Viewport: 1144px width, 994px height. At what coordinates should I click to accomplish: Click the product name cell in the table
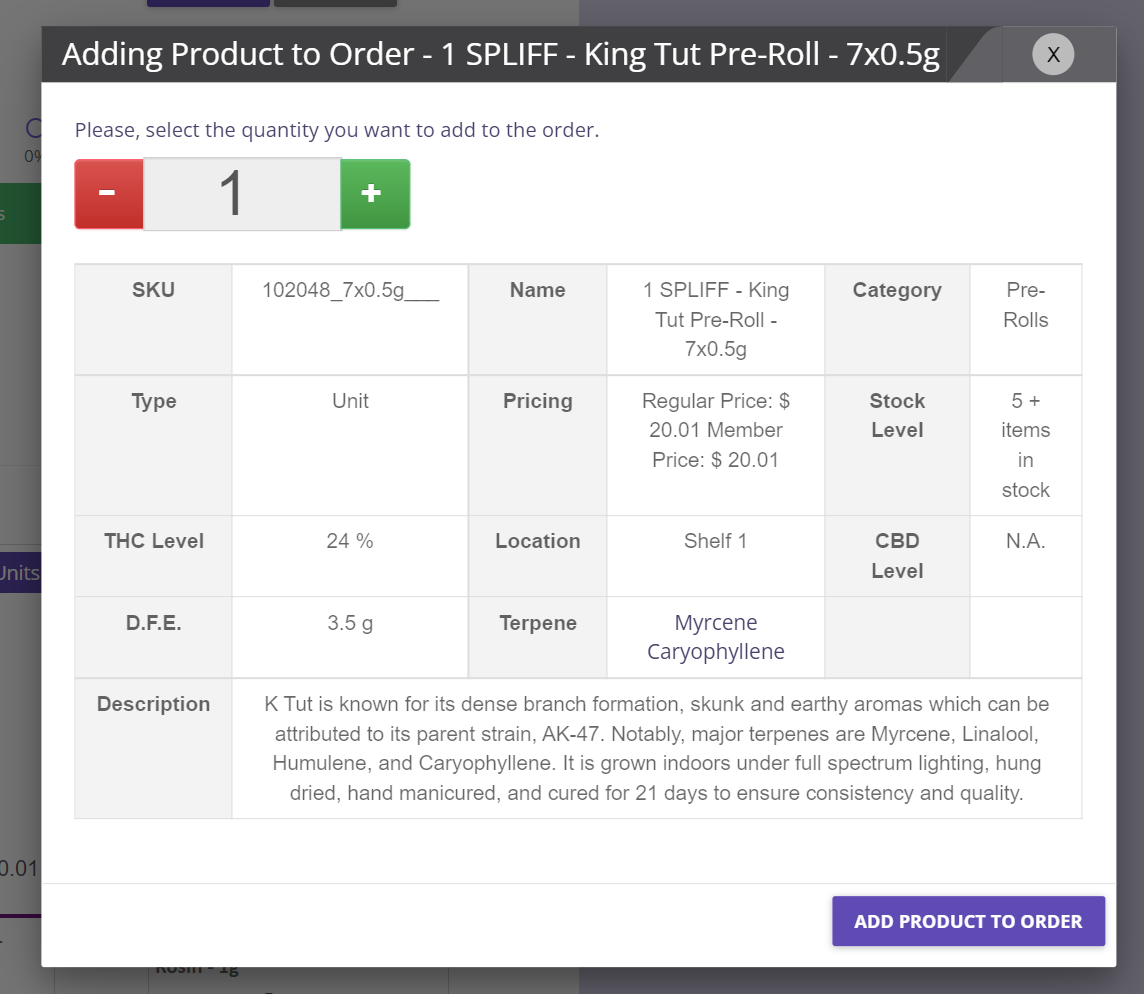click(716, 320)
